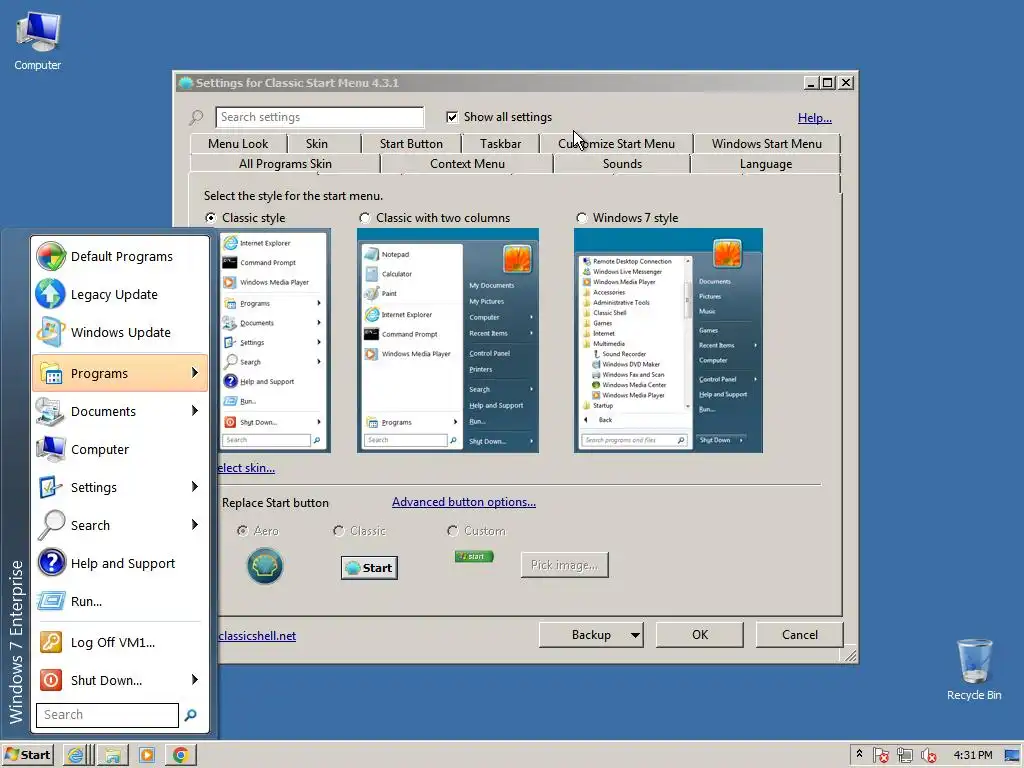This screenshot has width=1024, height=768.
Task: Click the Run... icon
Action: pyautogui.click(x=50, y=601)
